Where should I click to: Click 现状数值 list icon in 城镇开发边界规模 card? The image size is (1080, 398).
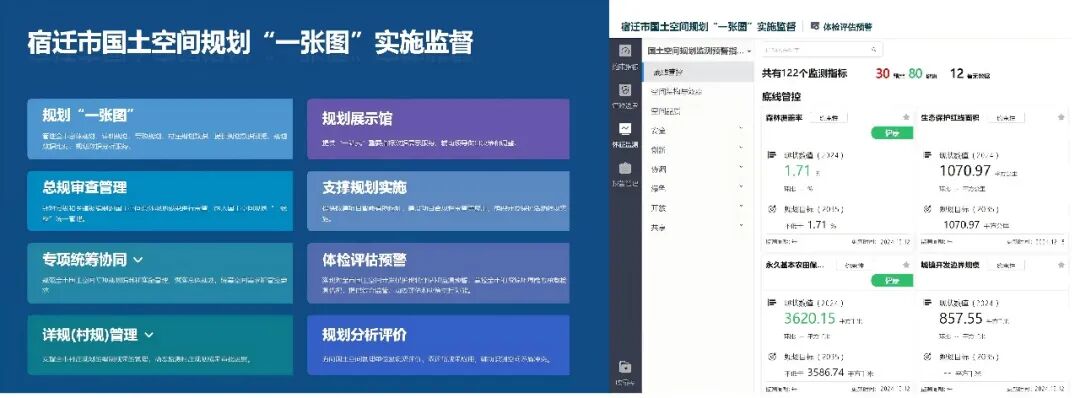pos(927,302)
